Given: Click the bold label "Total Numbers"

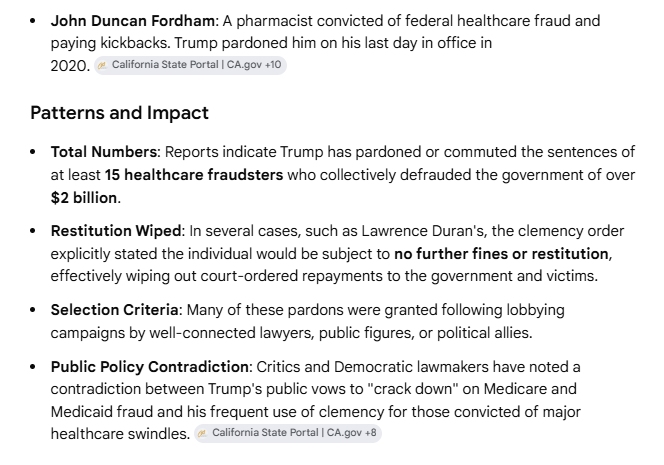Looking at the screenshot, I should coord(103,152).
